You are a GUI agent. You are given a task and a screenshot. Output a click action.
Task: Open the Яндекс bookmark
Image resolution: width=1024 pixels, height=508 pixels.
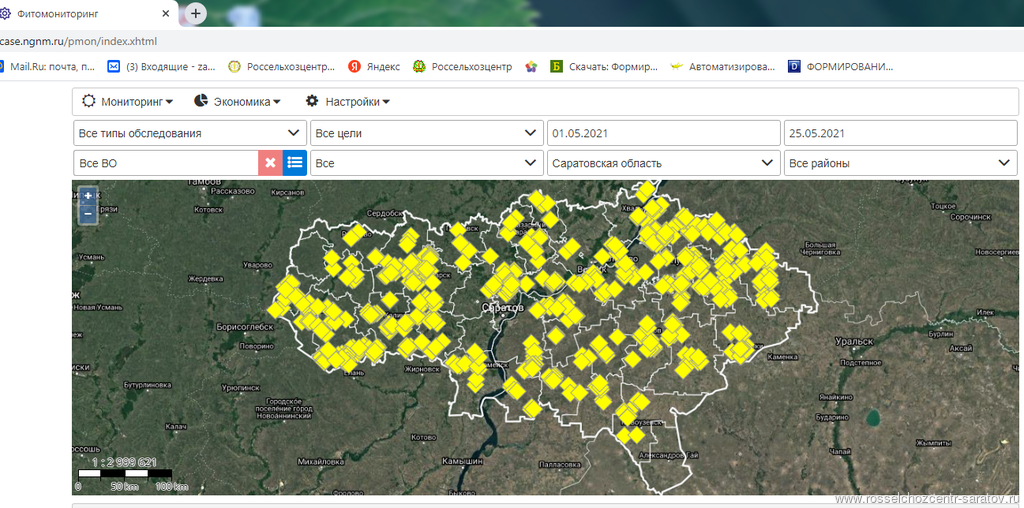(374, 66)
